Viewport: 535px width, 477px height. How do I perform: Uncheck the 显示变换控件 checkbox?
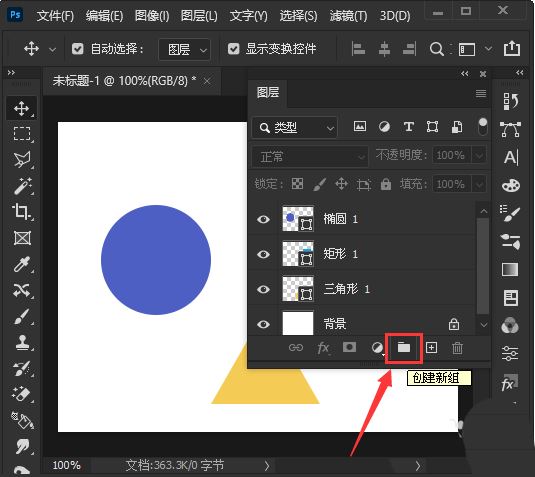pyautogui.click(x=233, y=49)
